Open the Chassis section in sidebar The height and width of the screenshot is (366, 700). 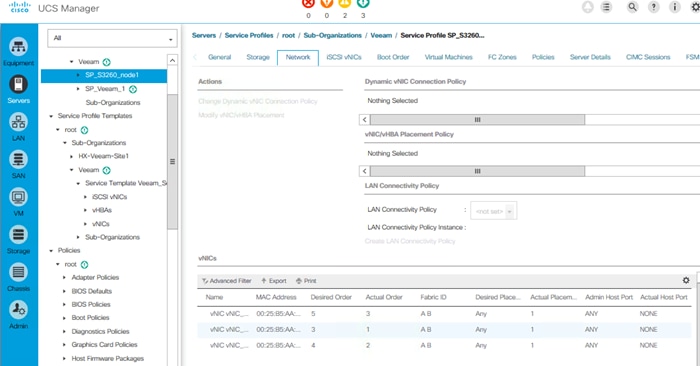coord(18,277)
